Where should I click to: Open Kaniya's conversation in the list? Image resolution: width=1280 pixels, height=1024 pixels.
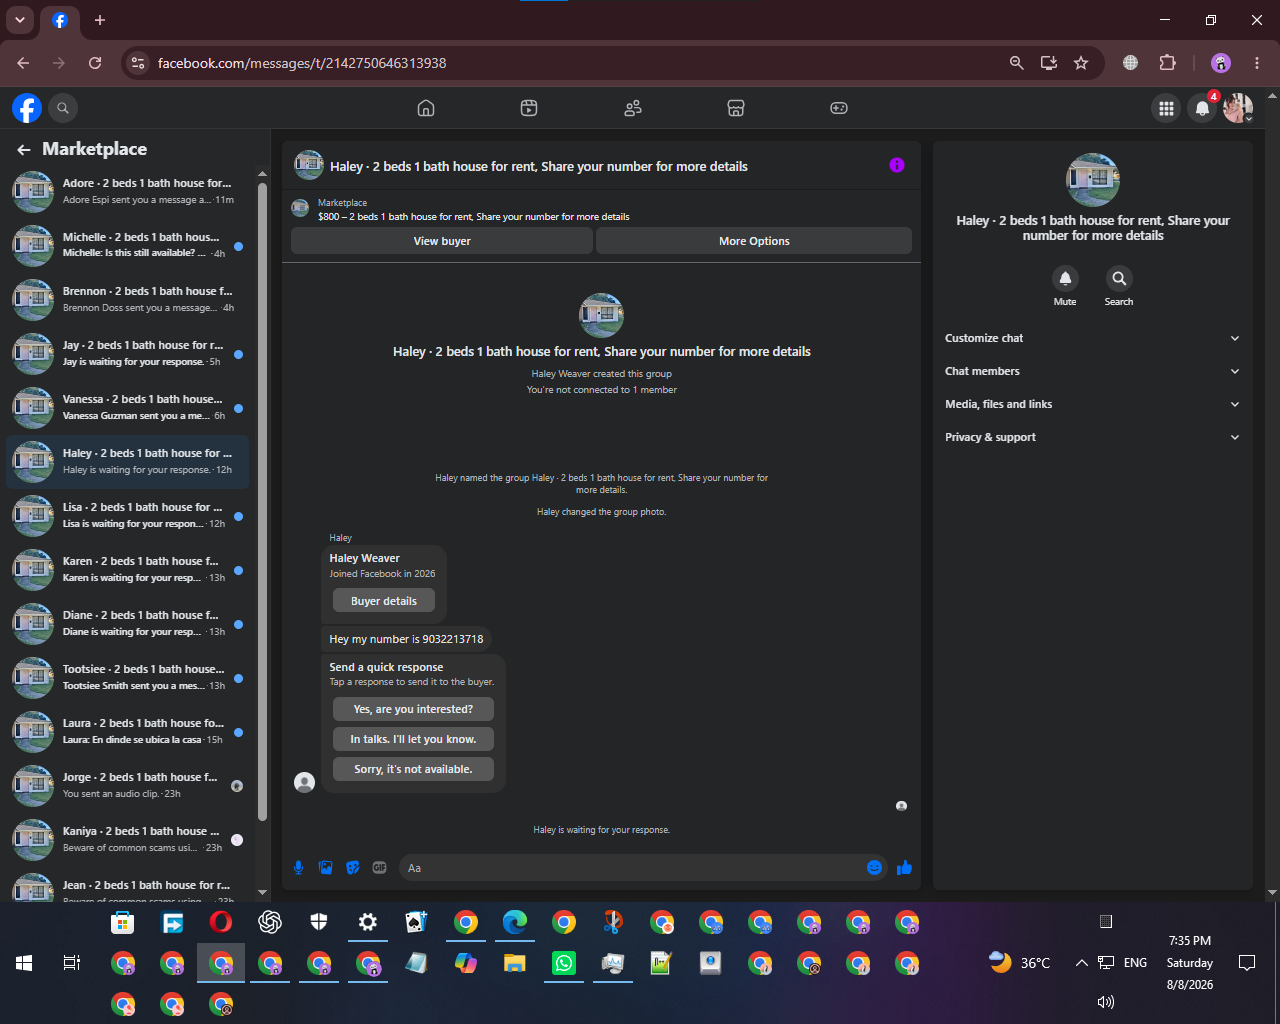[x=128, y=839]
